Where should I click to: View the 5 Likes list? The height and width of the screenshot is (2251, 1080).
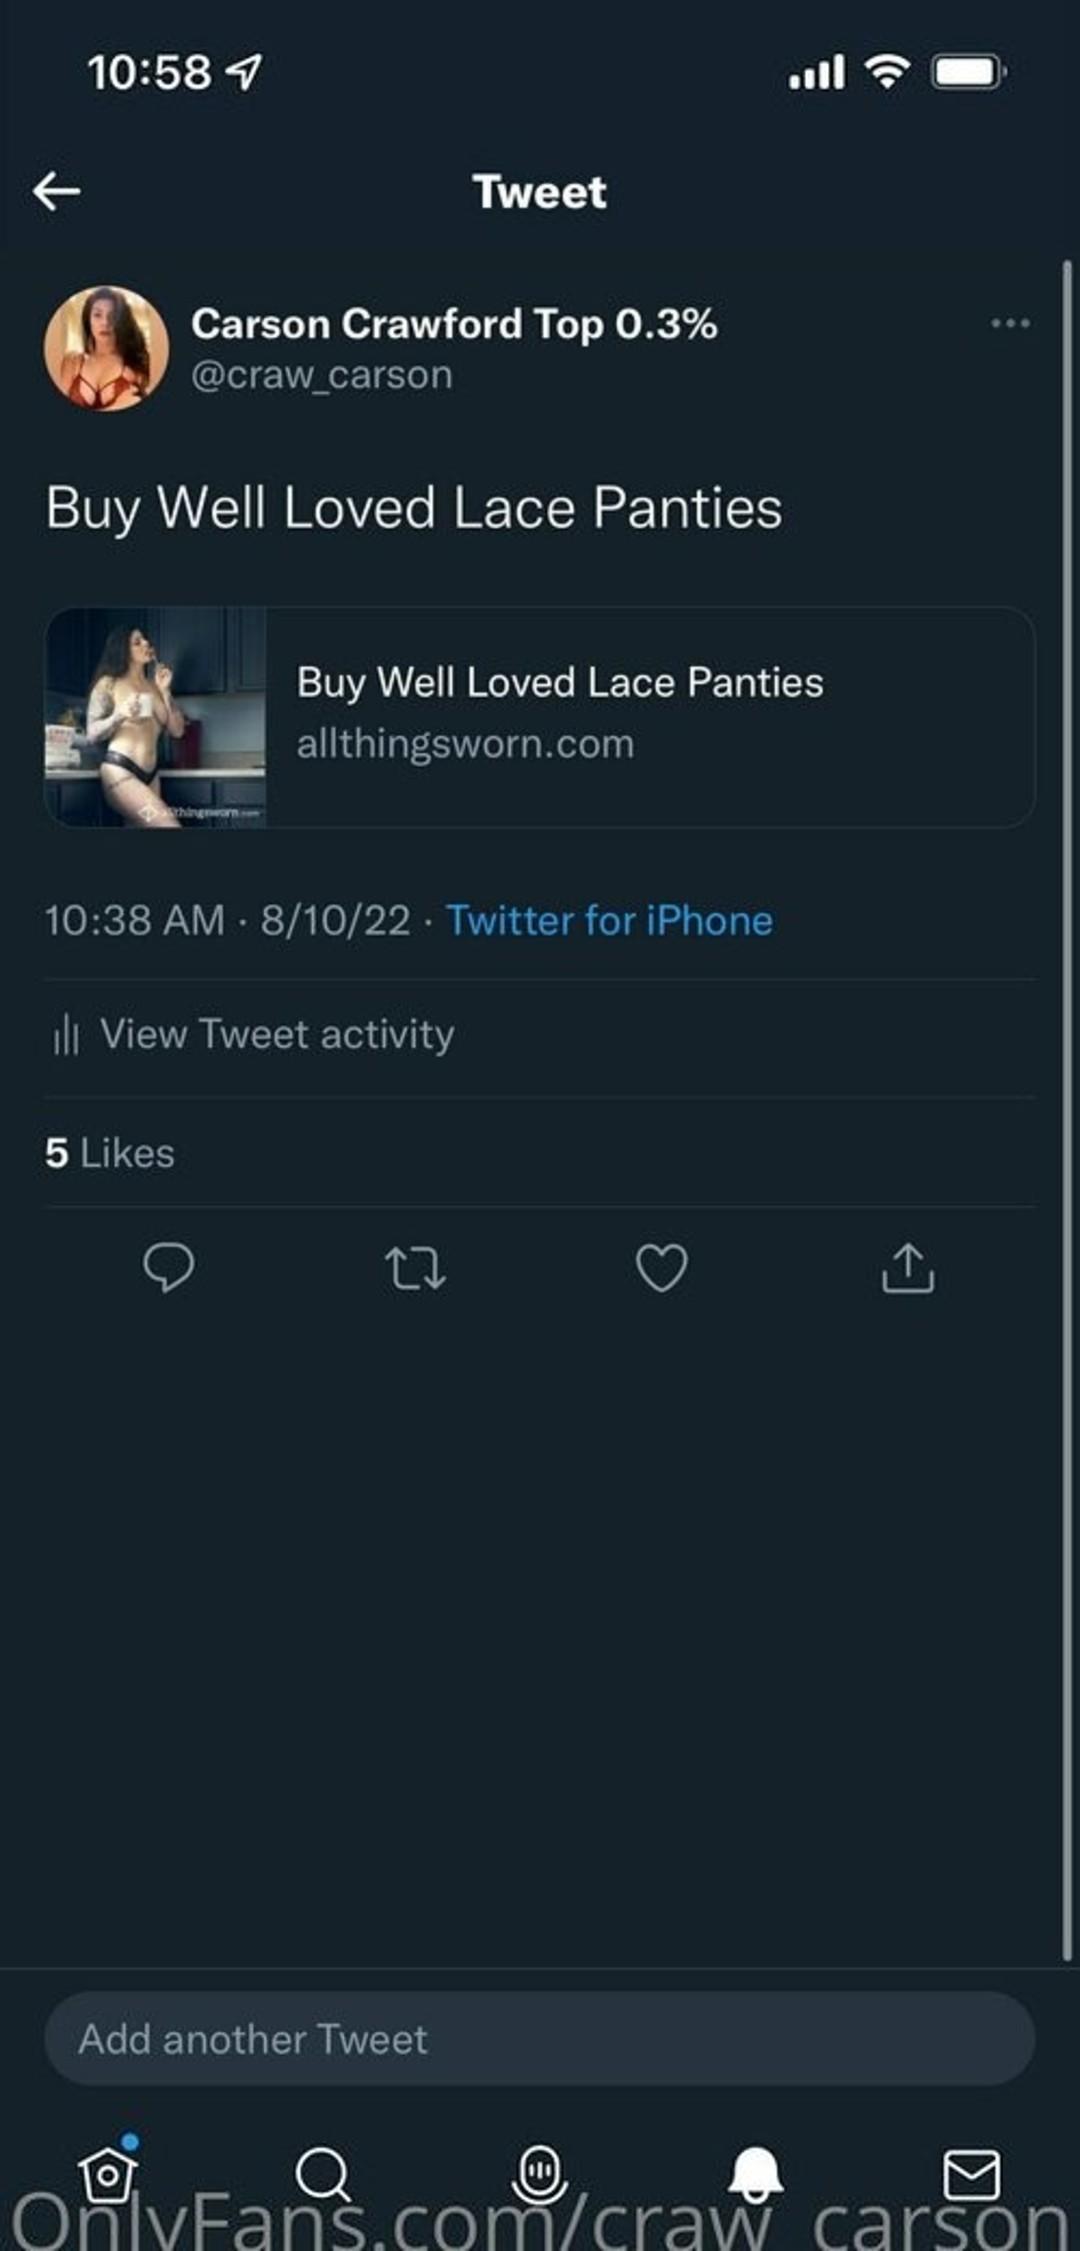tap(110, 1153)
